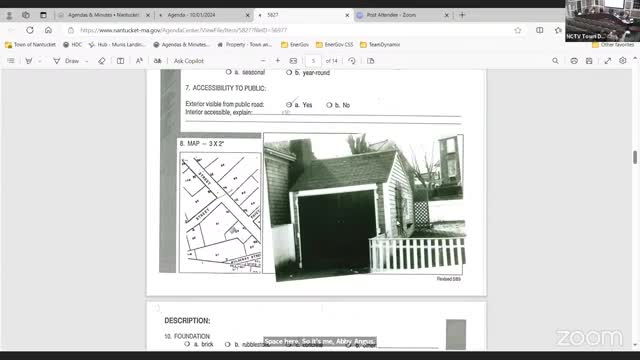
Task: Open the EnerGov favorites folder
Action: 295,44
